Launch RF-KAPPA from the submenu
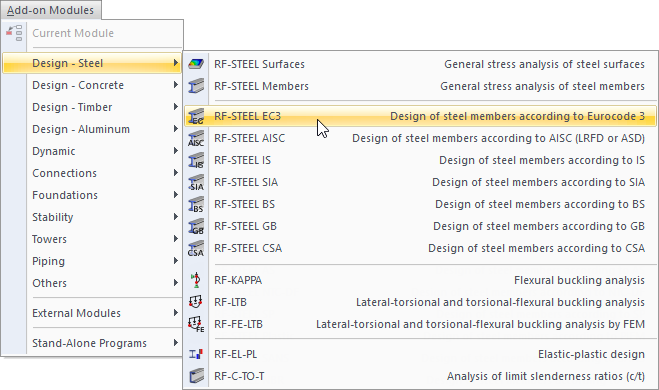The image size is (659, 390). point(420,280)
